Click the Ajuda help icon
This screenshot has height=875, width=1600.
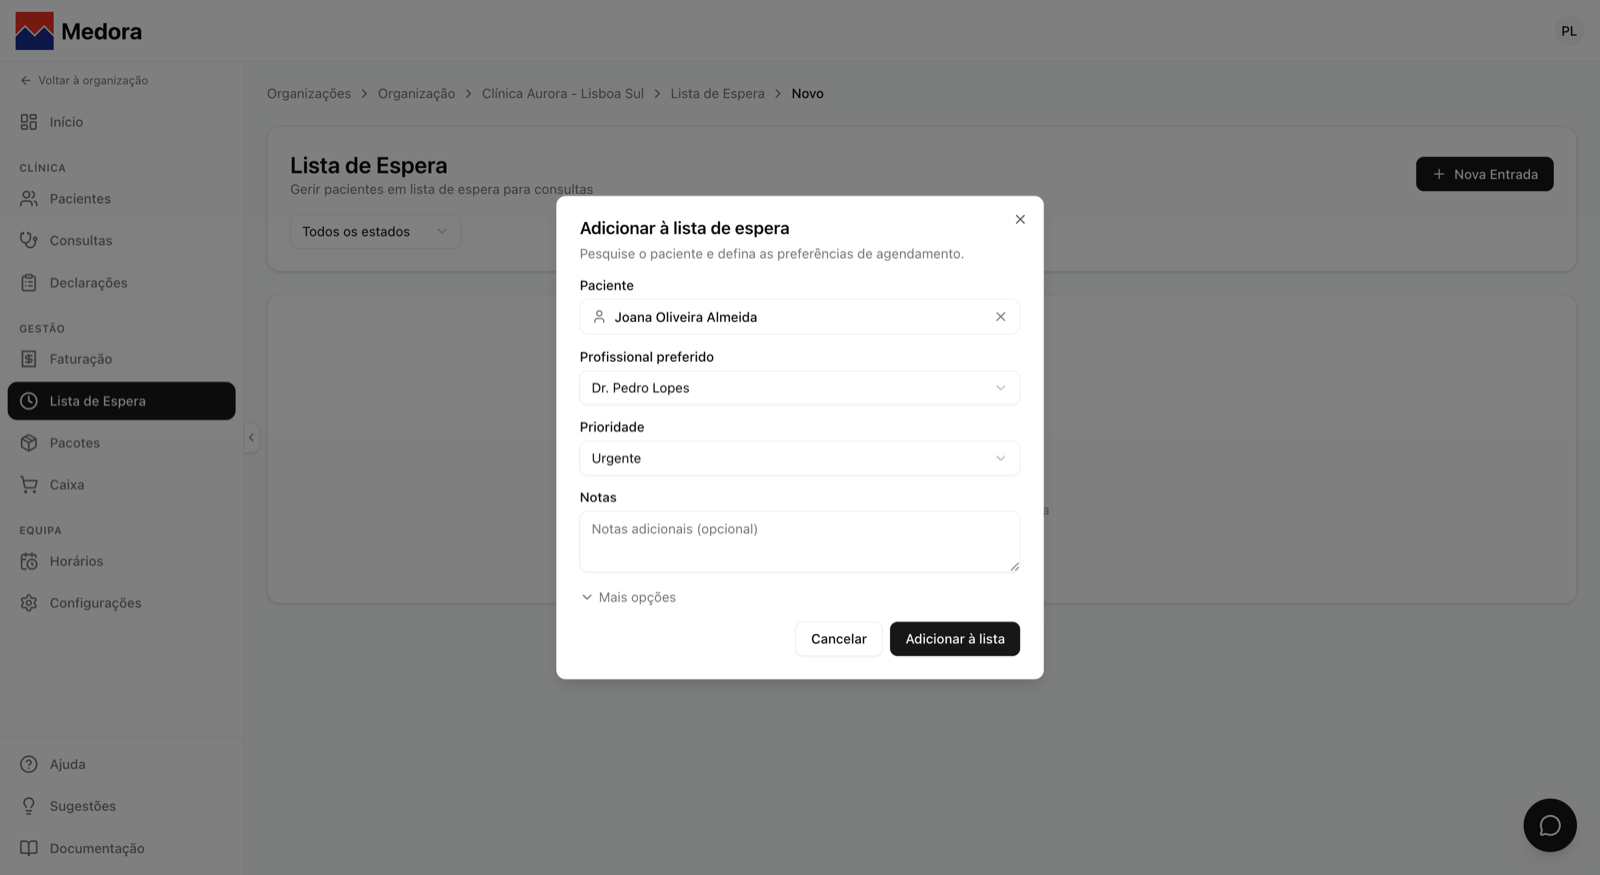click(29, 764)
